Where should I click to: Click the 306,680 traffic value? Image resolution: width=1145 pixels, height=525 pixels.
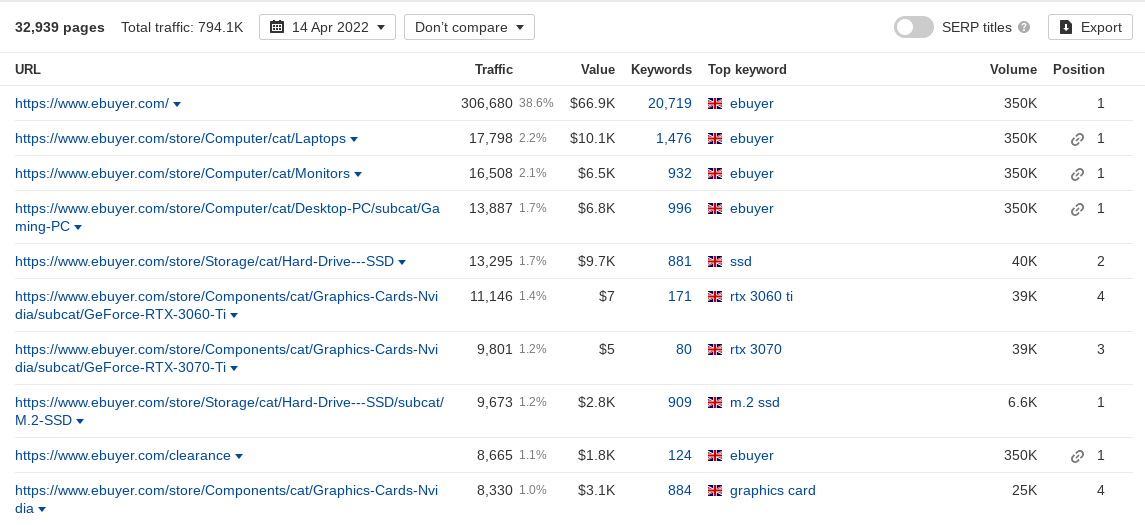coord(487,104)
